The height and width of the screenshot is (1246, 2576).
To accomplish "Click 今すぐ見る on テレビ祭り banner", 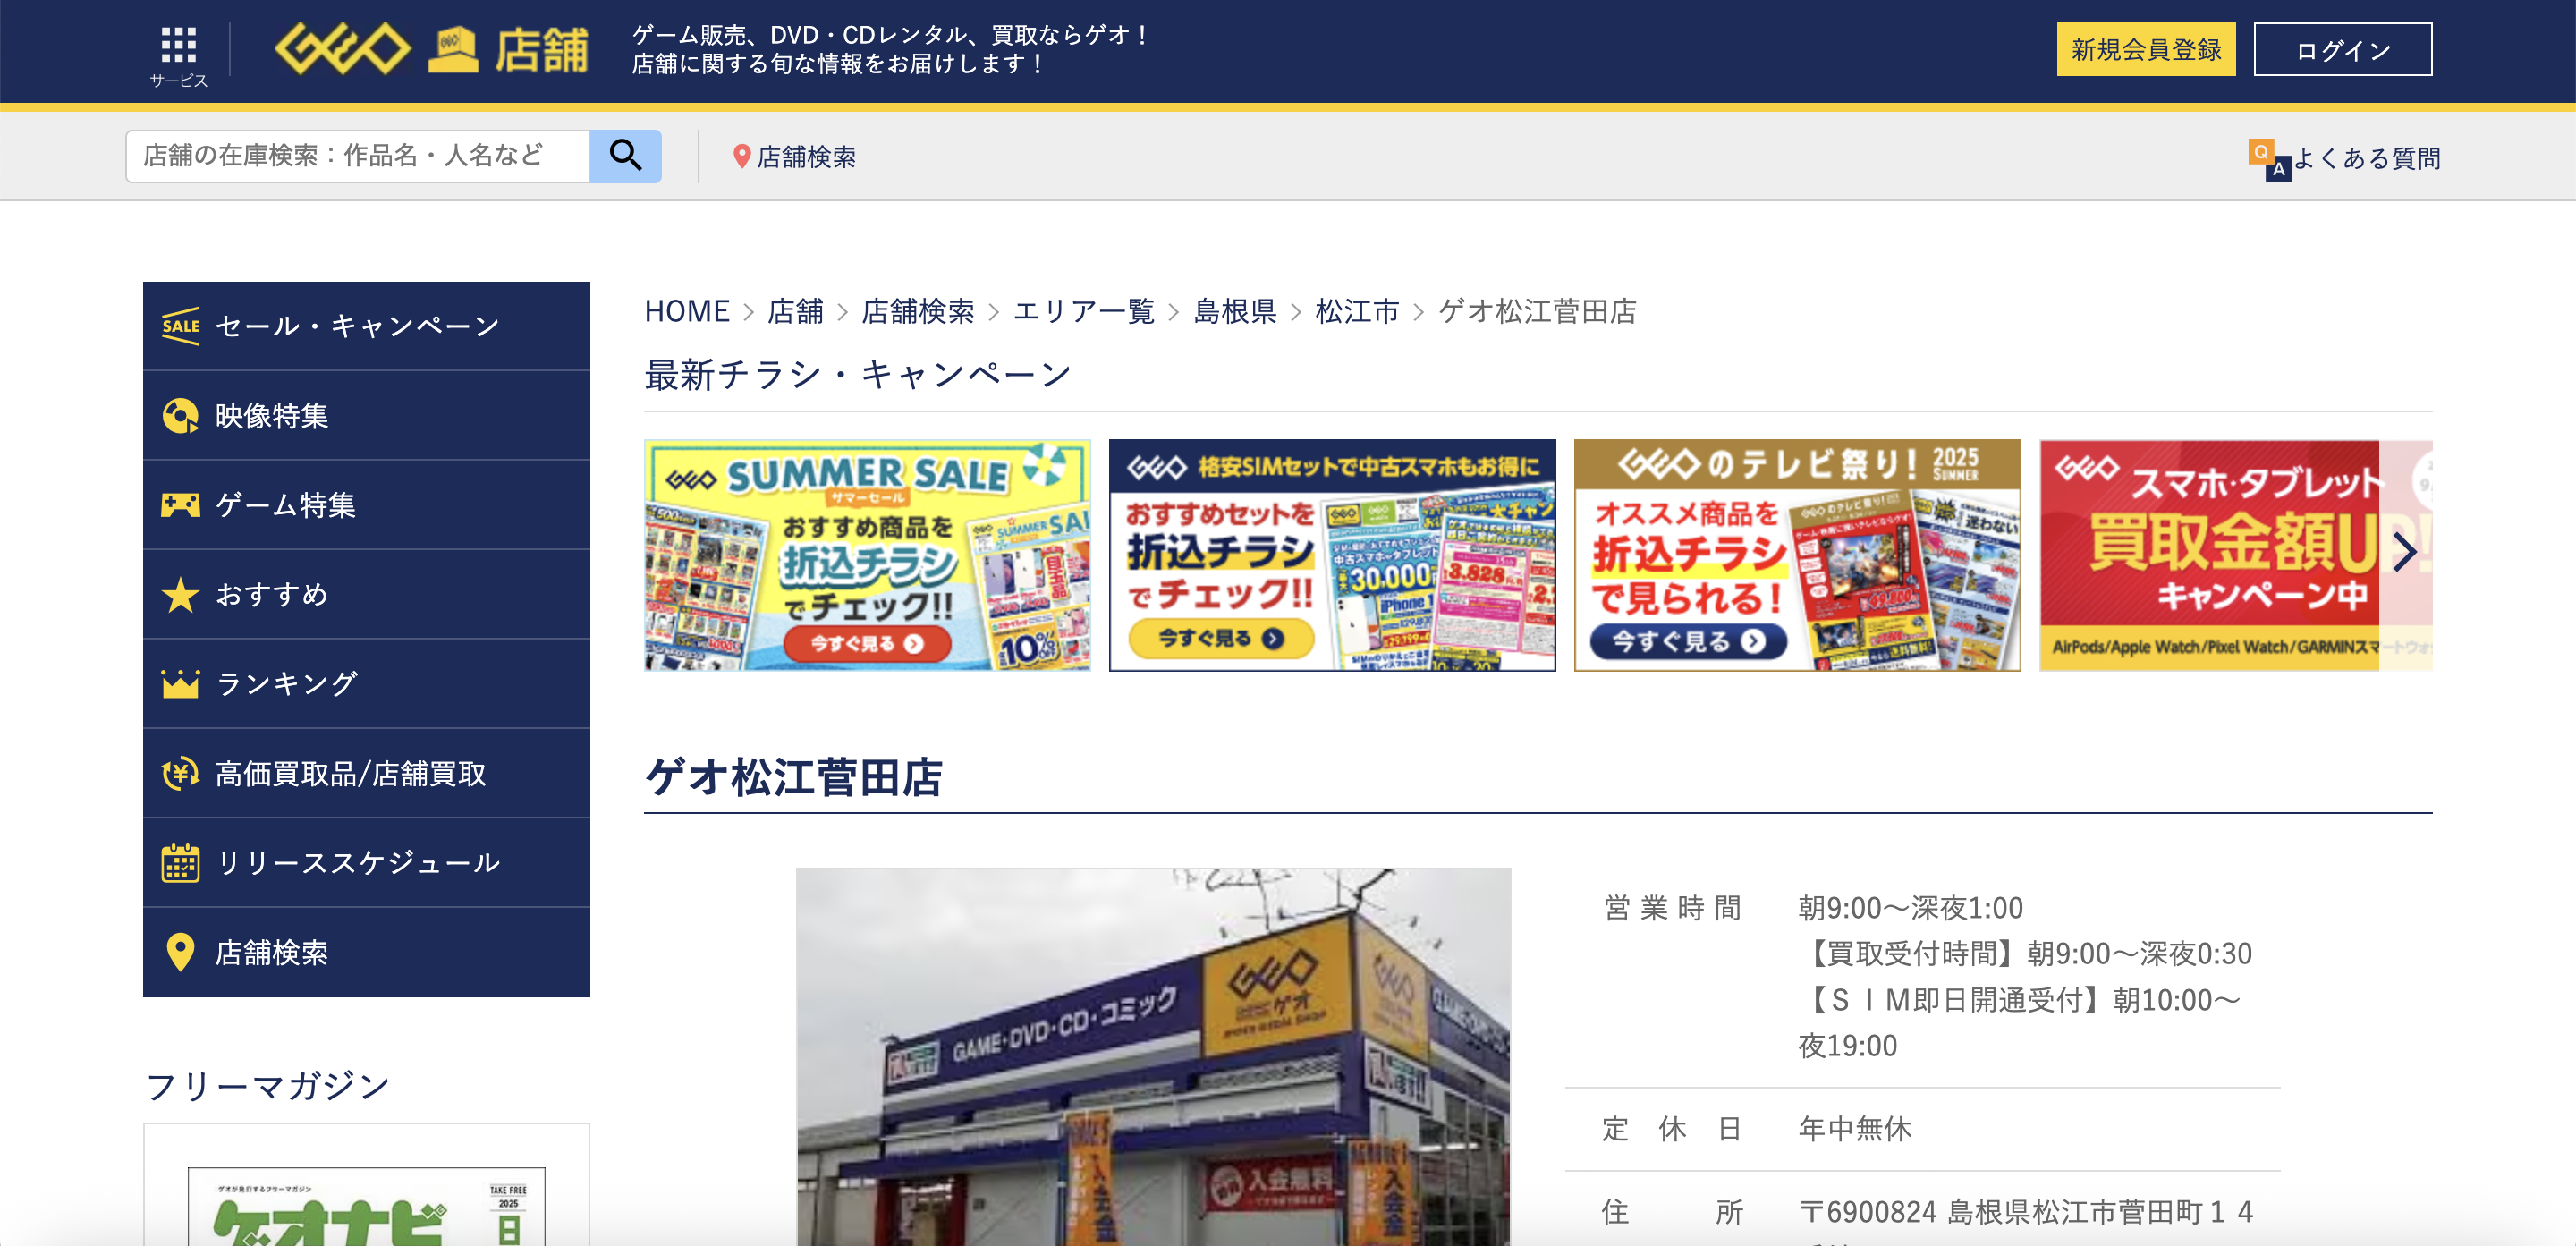I will [1688, 641].
